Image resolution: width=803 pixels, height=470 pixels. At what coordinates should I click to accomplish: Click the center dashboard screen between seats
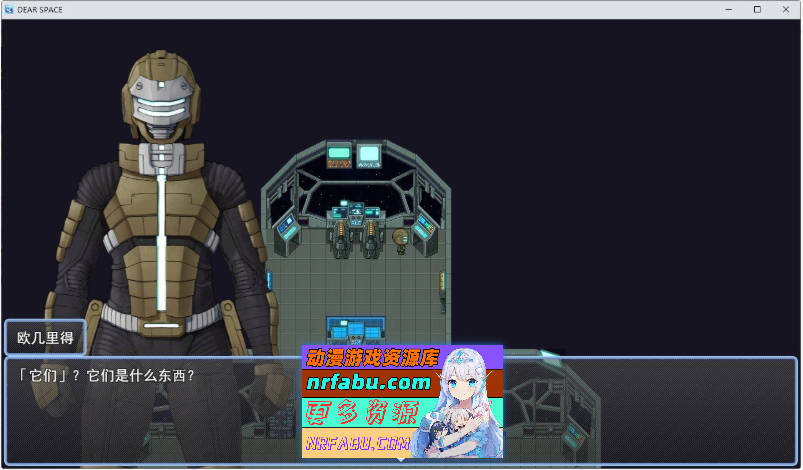(356, 213)
